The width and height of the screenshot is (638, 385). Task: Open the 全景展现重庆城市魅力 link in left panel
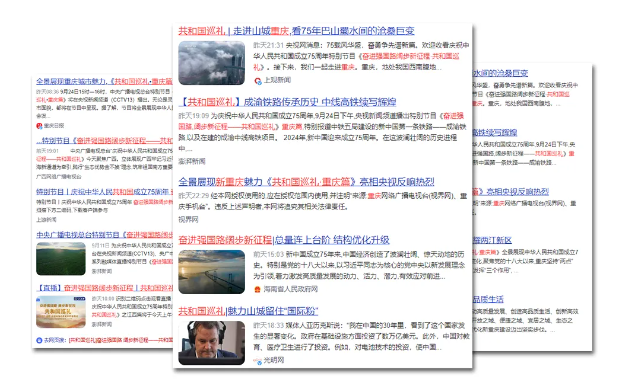coord(104,81)
